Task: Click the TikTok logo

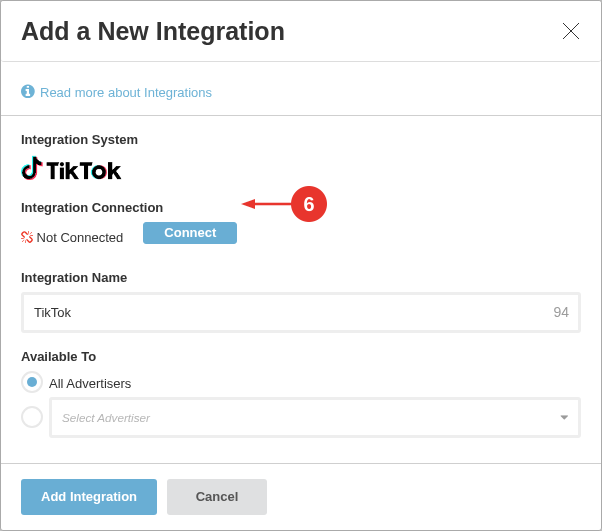Action: [71, 169]
